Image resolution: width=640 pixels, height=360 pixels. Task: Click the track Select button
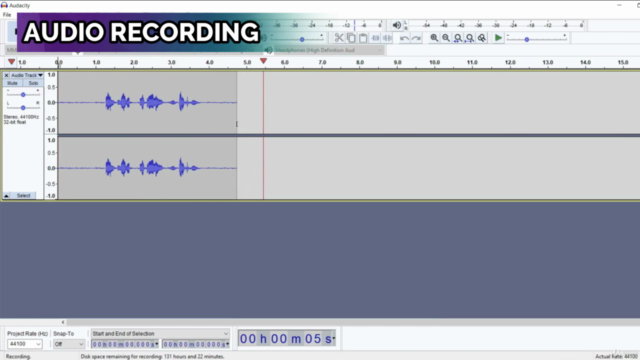[24, 196]
